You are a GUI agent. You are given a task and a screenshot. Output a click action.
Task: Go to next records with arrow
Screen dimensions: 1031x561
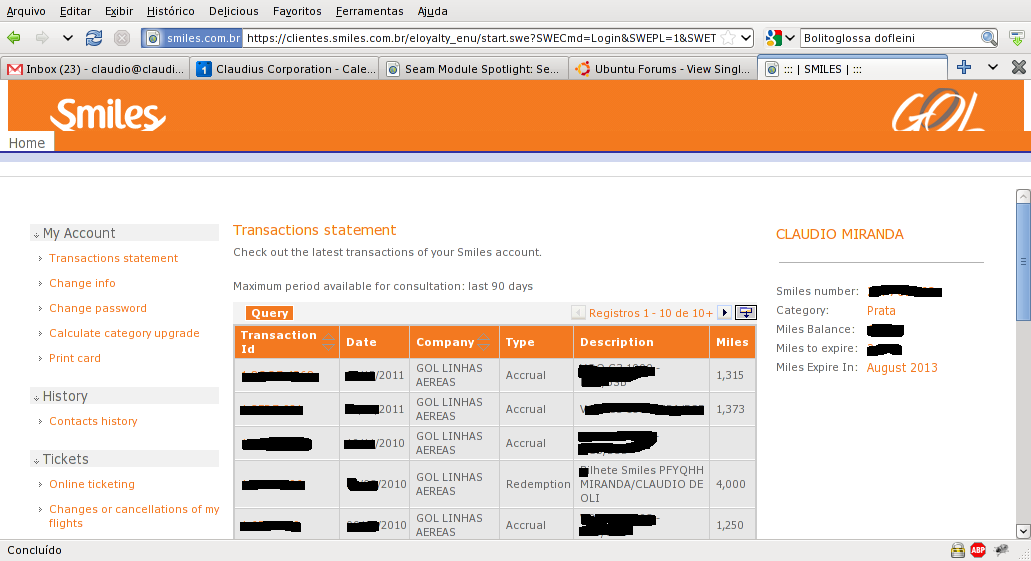[725, 312]
